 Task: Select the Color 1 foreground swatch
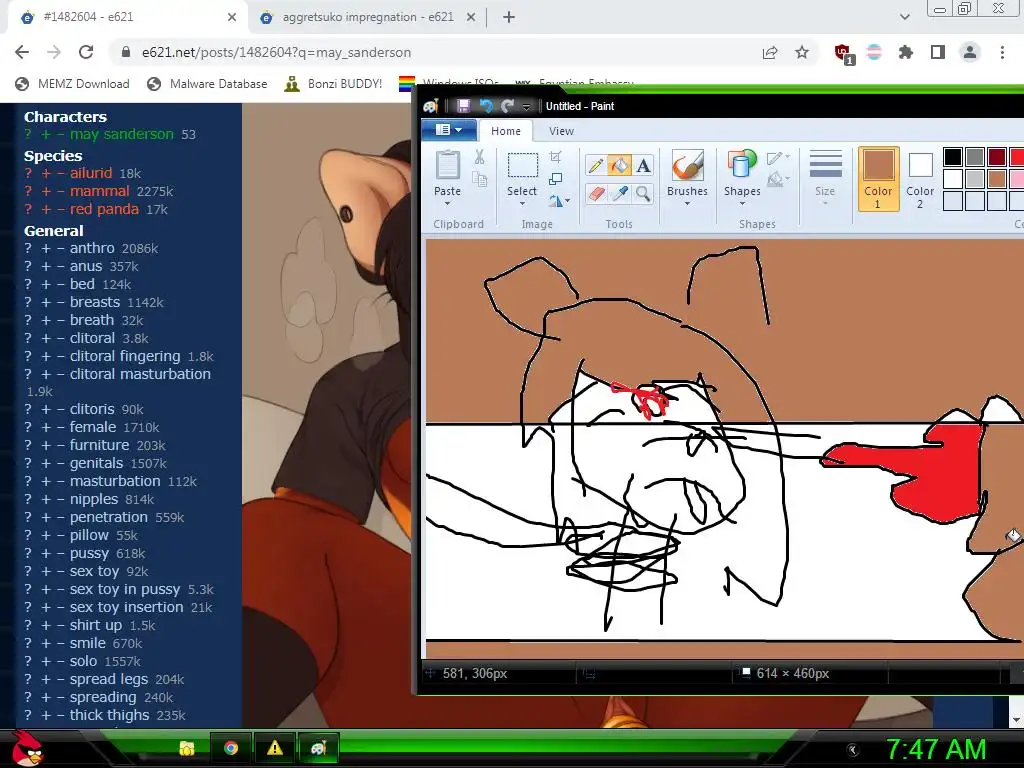878,178
